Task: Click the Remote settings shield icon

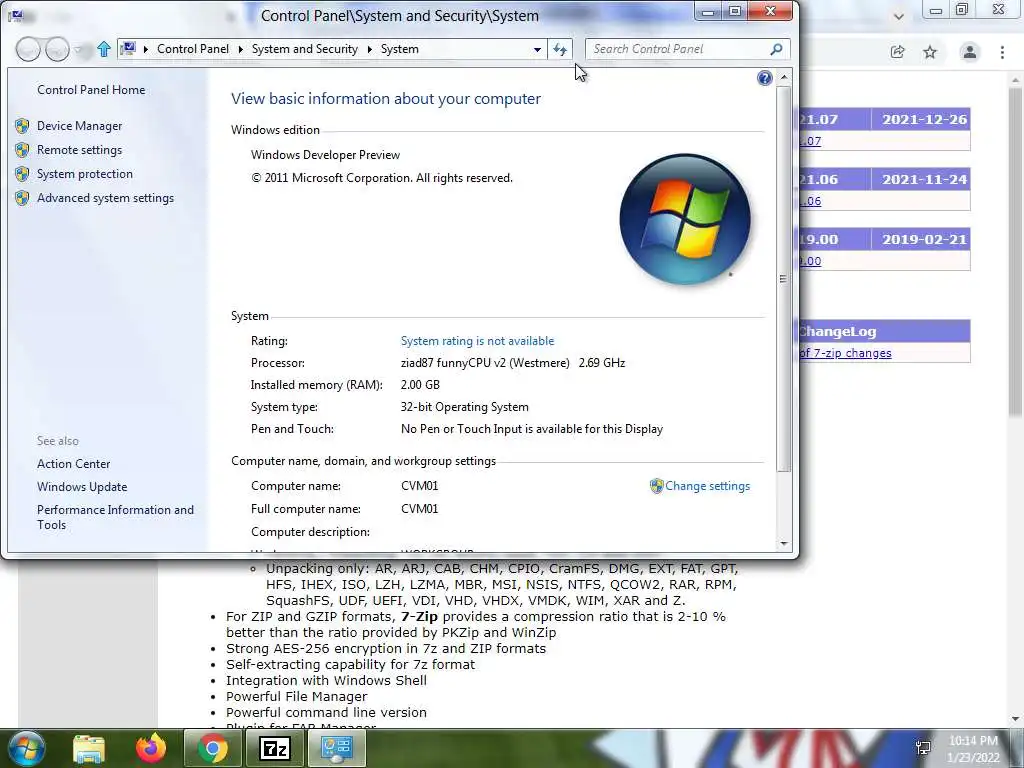Action: click(22, 150)
